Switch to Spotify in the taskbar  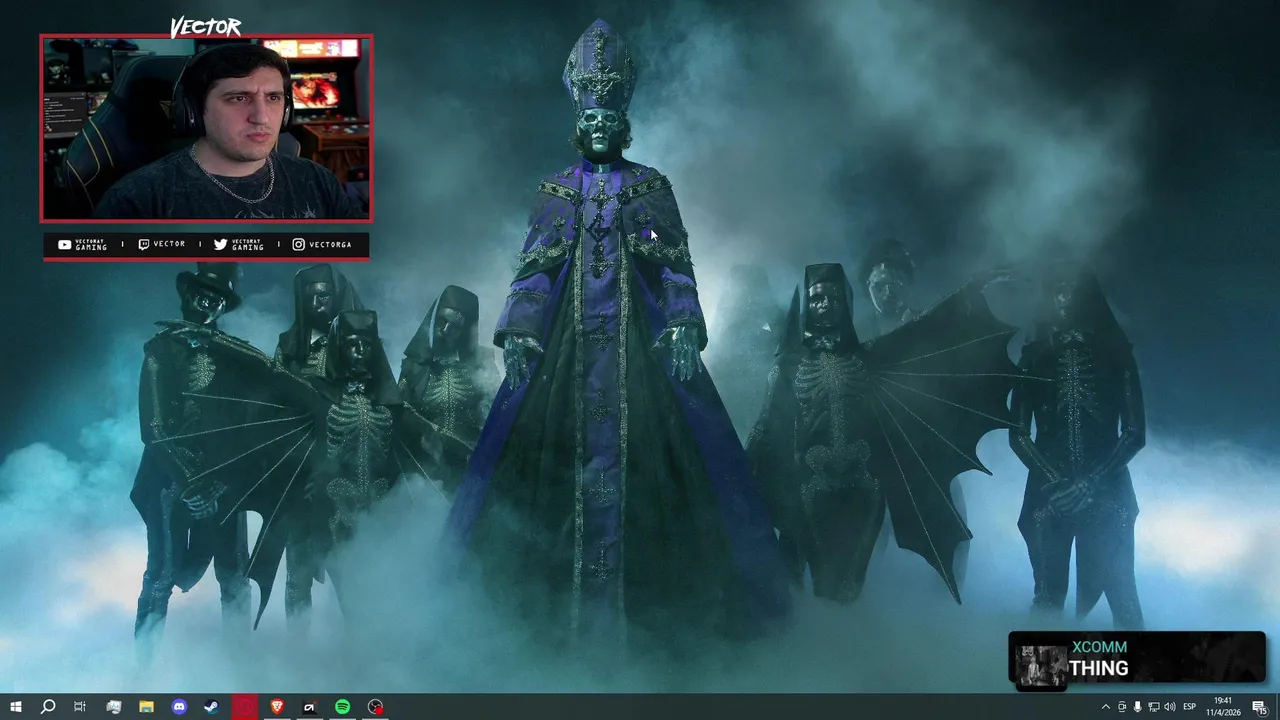pos(342,707)
